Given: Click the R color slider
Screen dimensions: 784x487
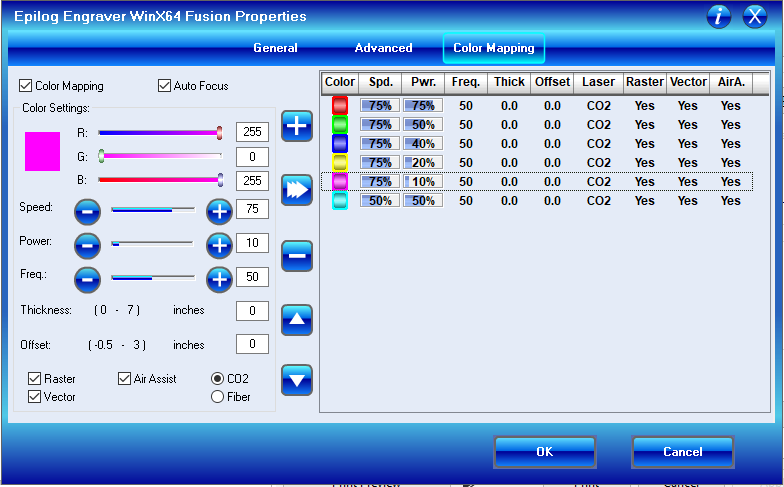Looking at the screenshot, I should point(160,132).
